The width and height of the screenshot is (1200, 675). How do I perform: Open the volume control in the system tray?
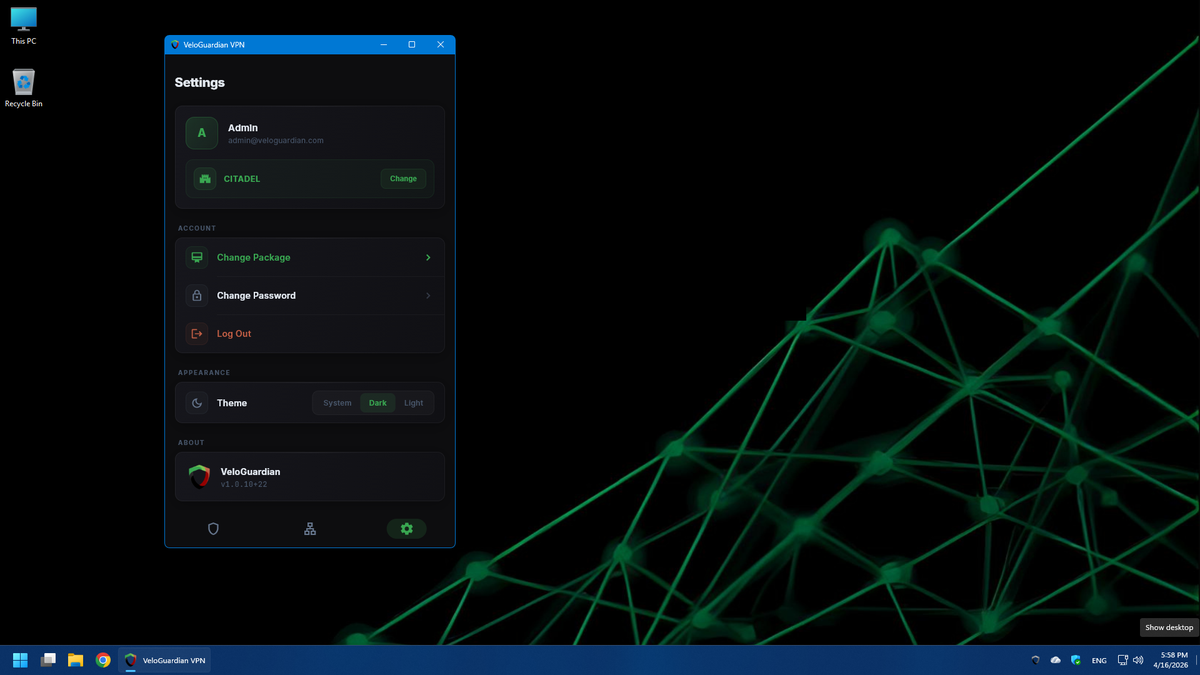click(x=1140, y=660)
